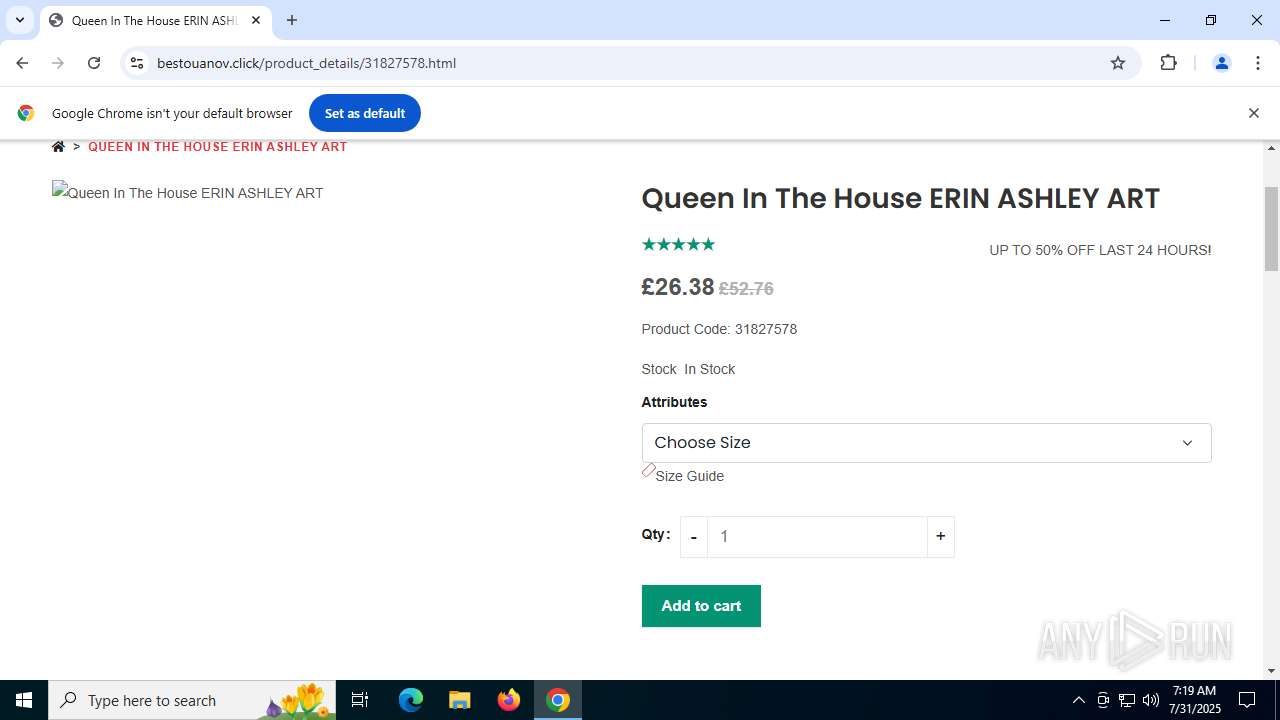Click the Product Code: 31827578 text
Viewport: 1280px width, 720px height.
pyautogui.click(x=719, y=329)
